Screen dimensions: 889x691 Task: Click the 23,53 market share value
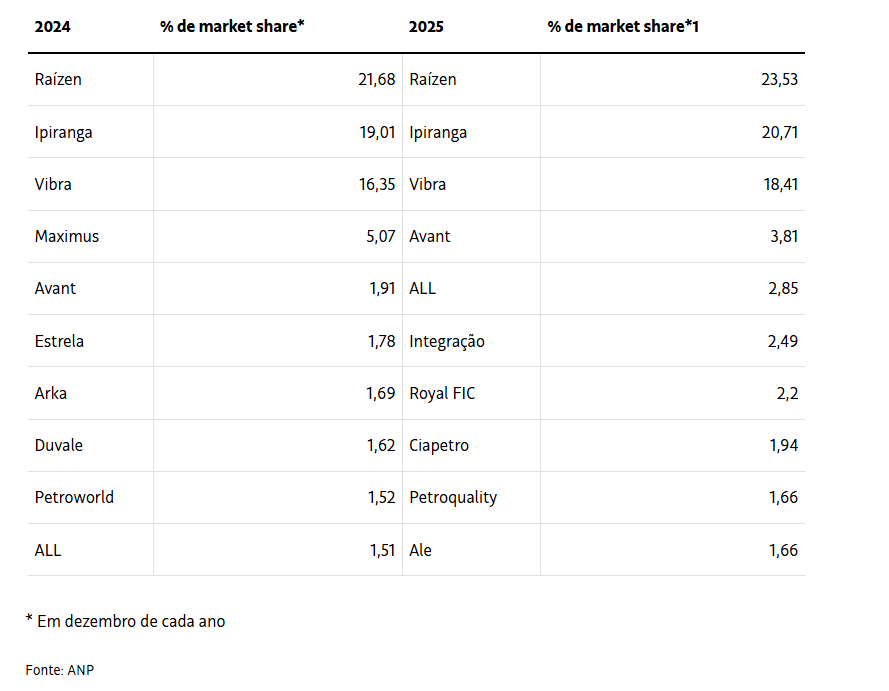pyautogui.click(x=779, y=80)
